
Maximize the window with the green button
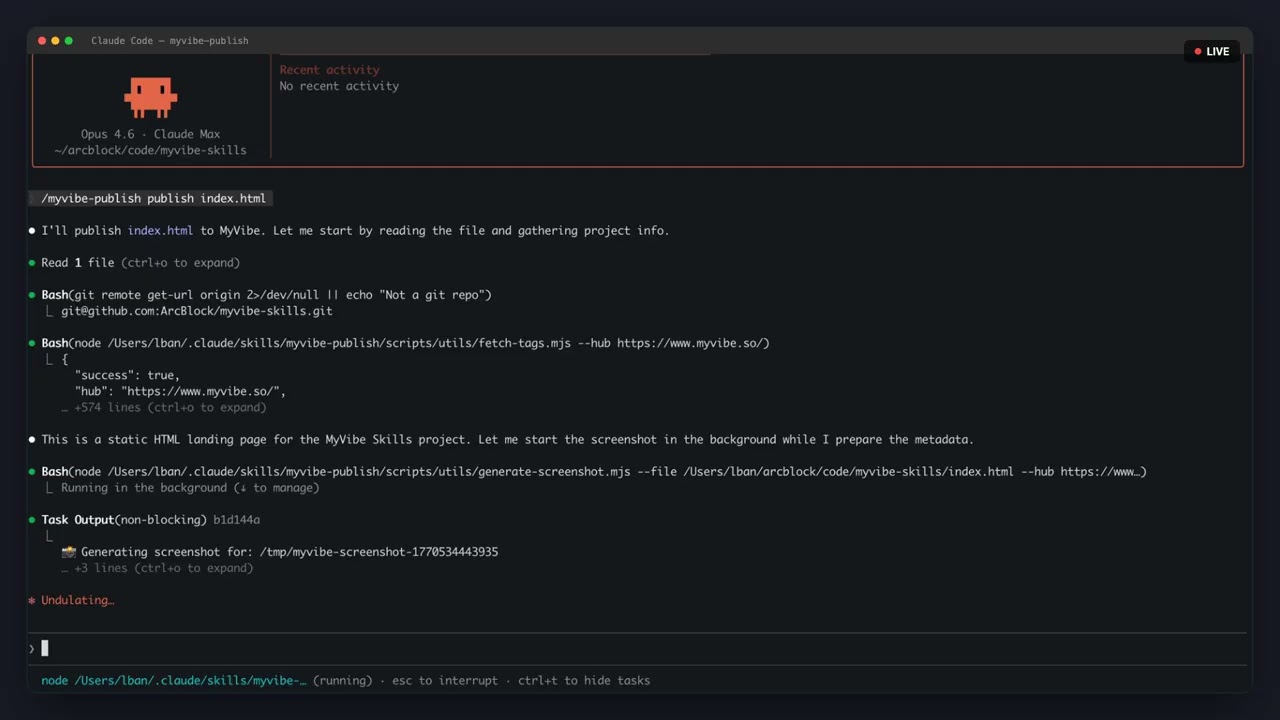tap(68, 41)
